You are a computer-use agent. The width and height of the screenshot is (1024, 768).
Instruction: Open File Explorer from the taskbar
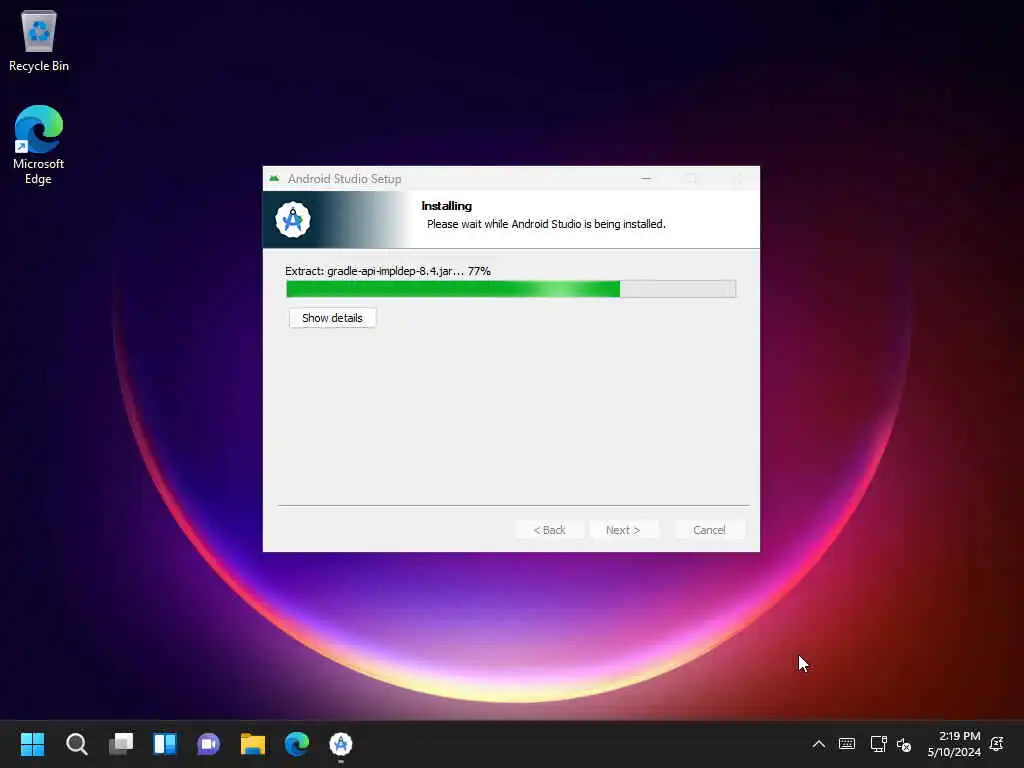(x=253, y=744)
